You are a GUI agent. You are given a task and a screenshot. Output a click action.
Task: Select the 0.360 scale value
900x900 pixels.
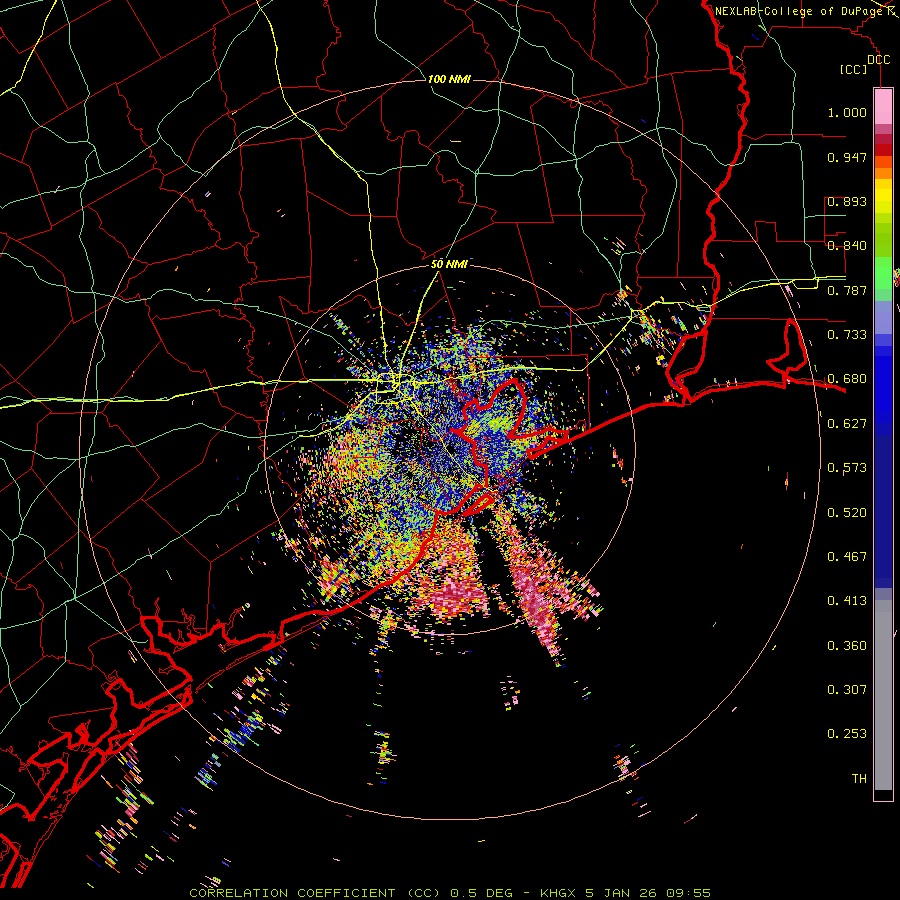(x=847, y=645)
